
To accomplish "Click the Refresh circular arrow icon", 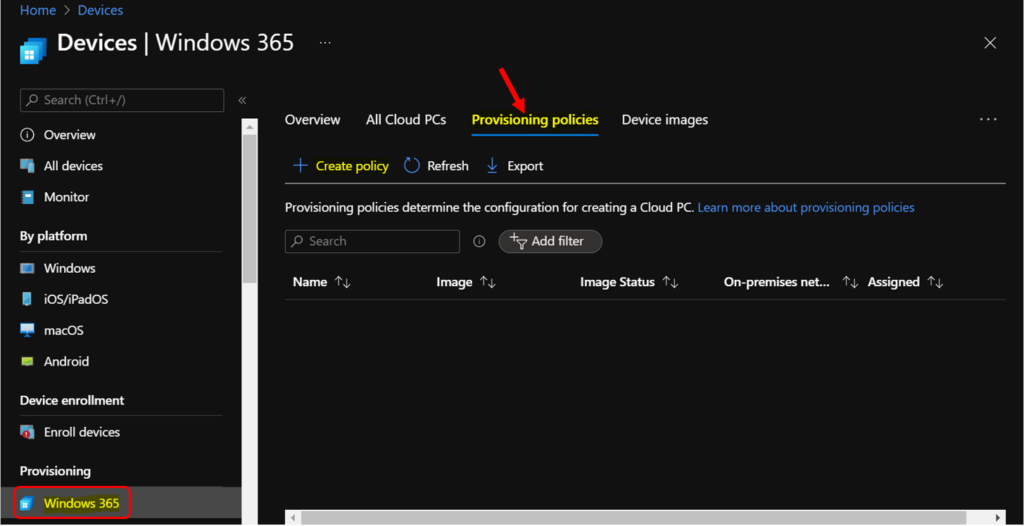I will 411,165.
